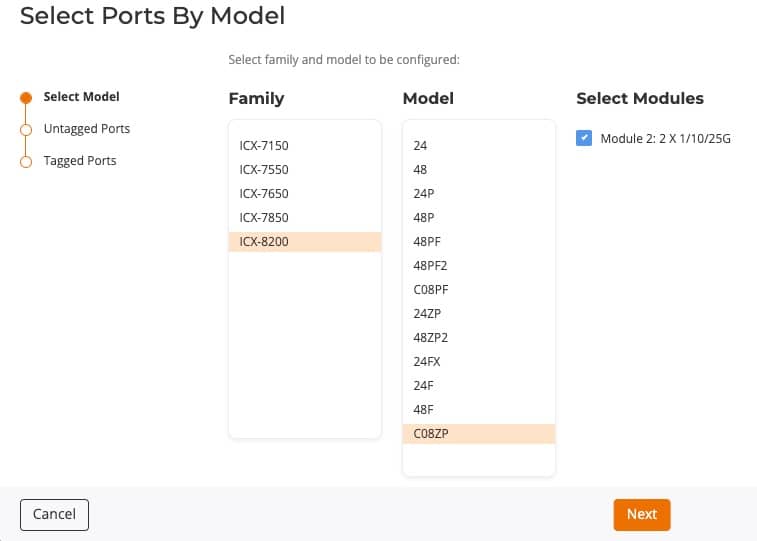Choose the C08PF model
The width and height of the screenshot is (757, 541).
[x=479, y=290]
